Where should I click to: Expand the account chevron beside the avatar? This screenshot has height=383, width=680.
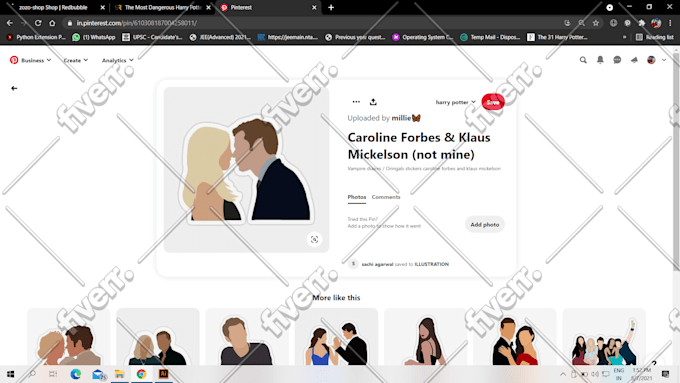(664, 60)
